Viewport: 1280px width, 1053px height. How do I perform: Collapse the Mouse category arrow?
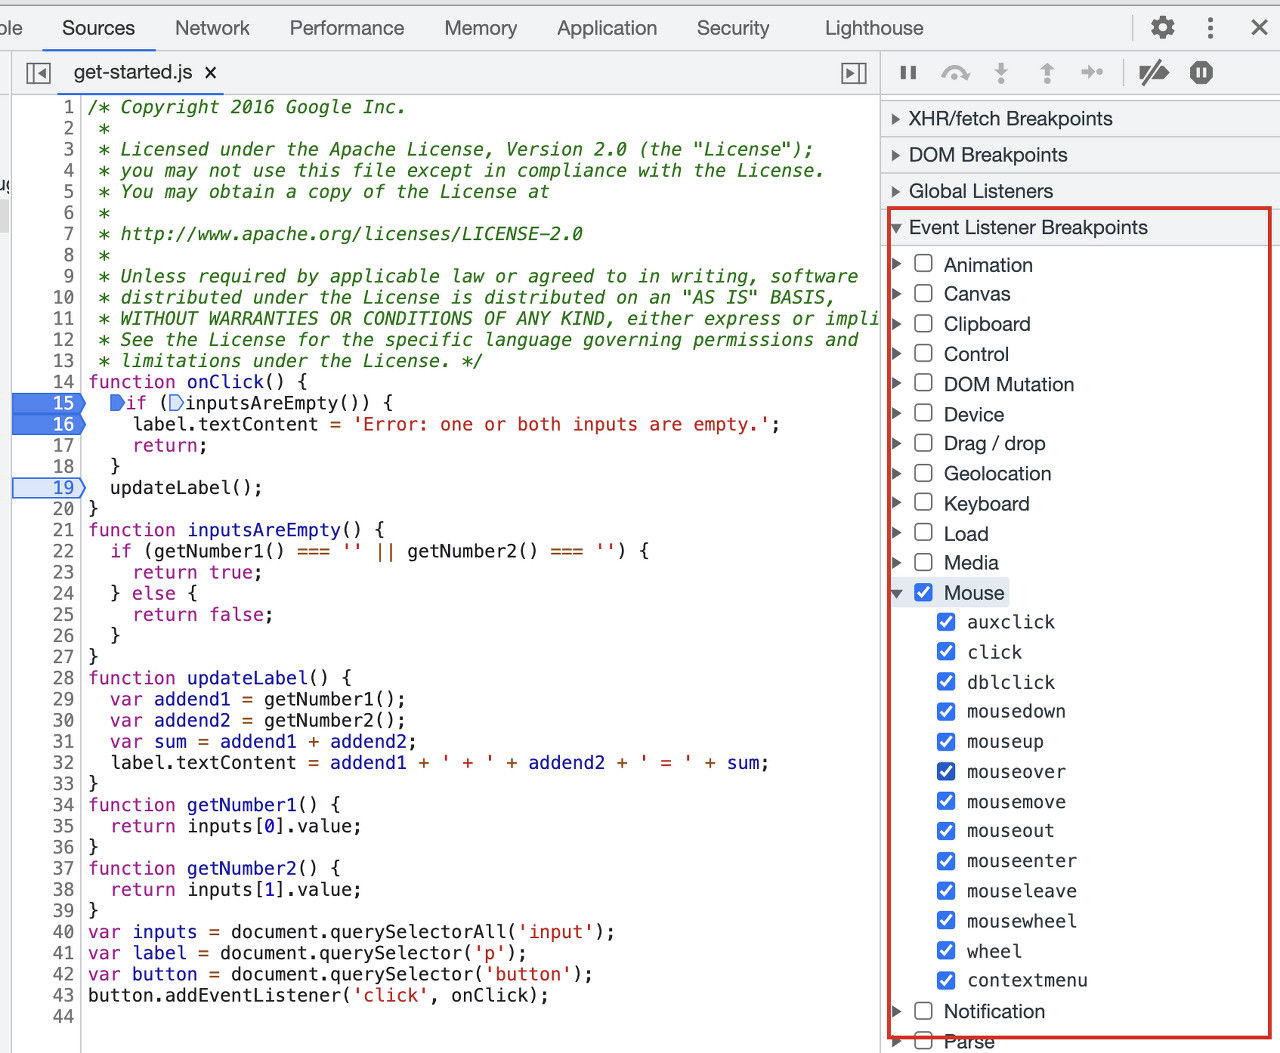(x=896, y=593)
